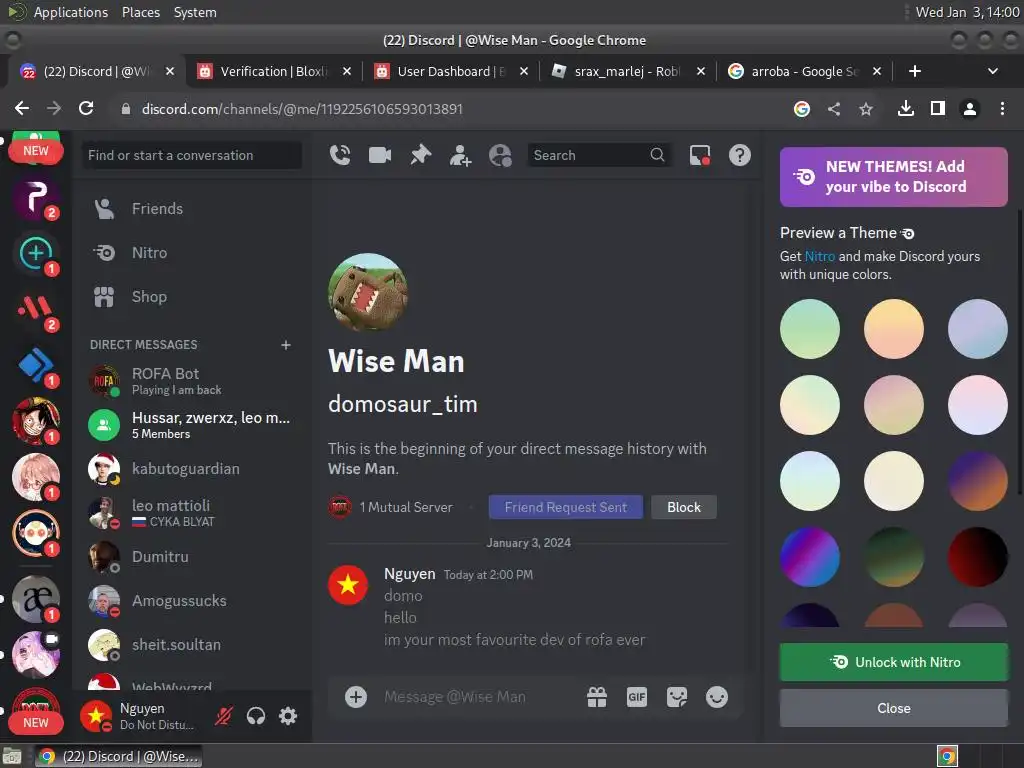Viewport: 1024px width, 768px height.
Task: Open the Shop page
Action: [192, 296]
